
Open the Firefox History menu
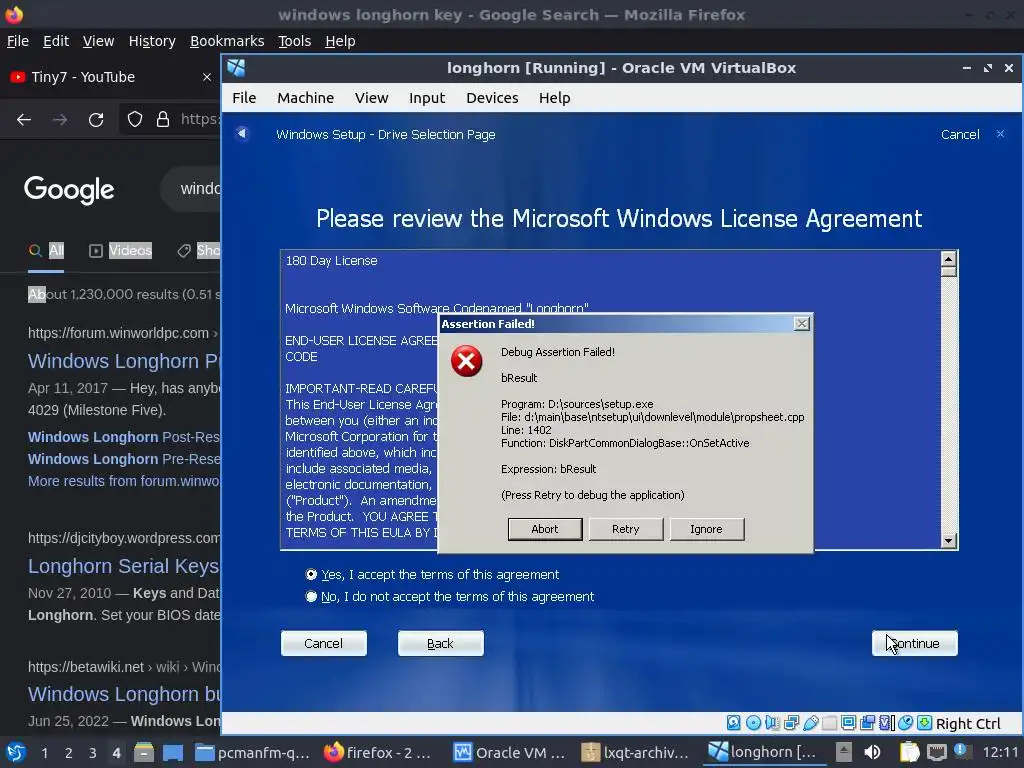coord(152,41)
